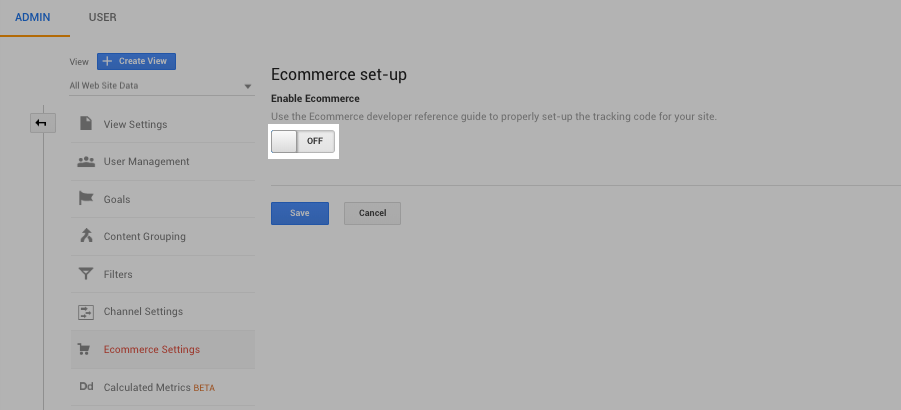Viewport: 901px width, 410px height.
Task: Toggle the Enable Ecommerce switch on
Action: [303, 141]
